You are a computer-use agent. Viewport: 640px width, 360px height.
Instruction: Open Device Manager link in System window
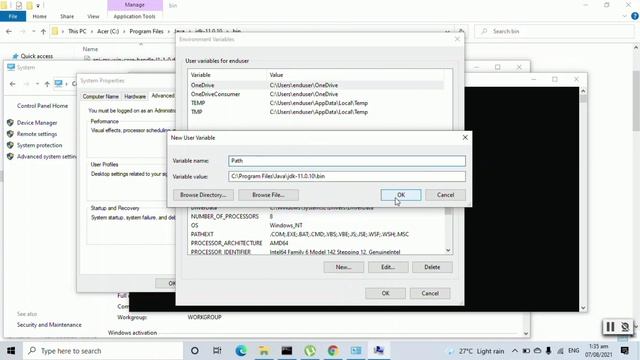point(37,123)
